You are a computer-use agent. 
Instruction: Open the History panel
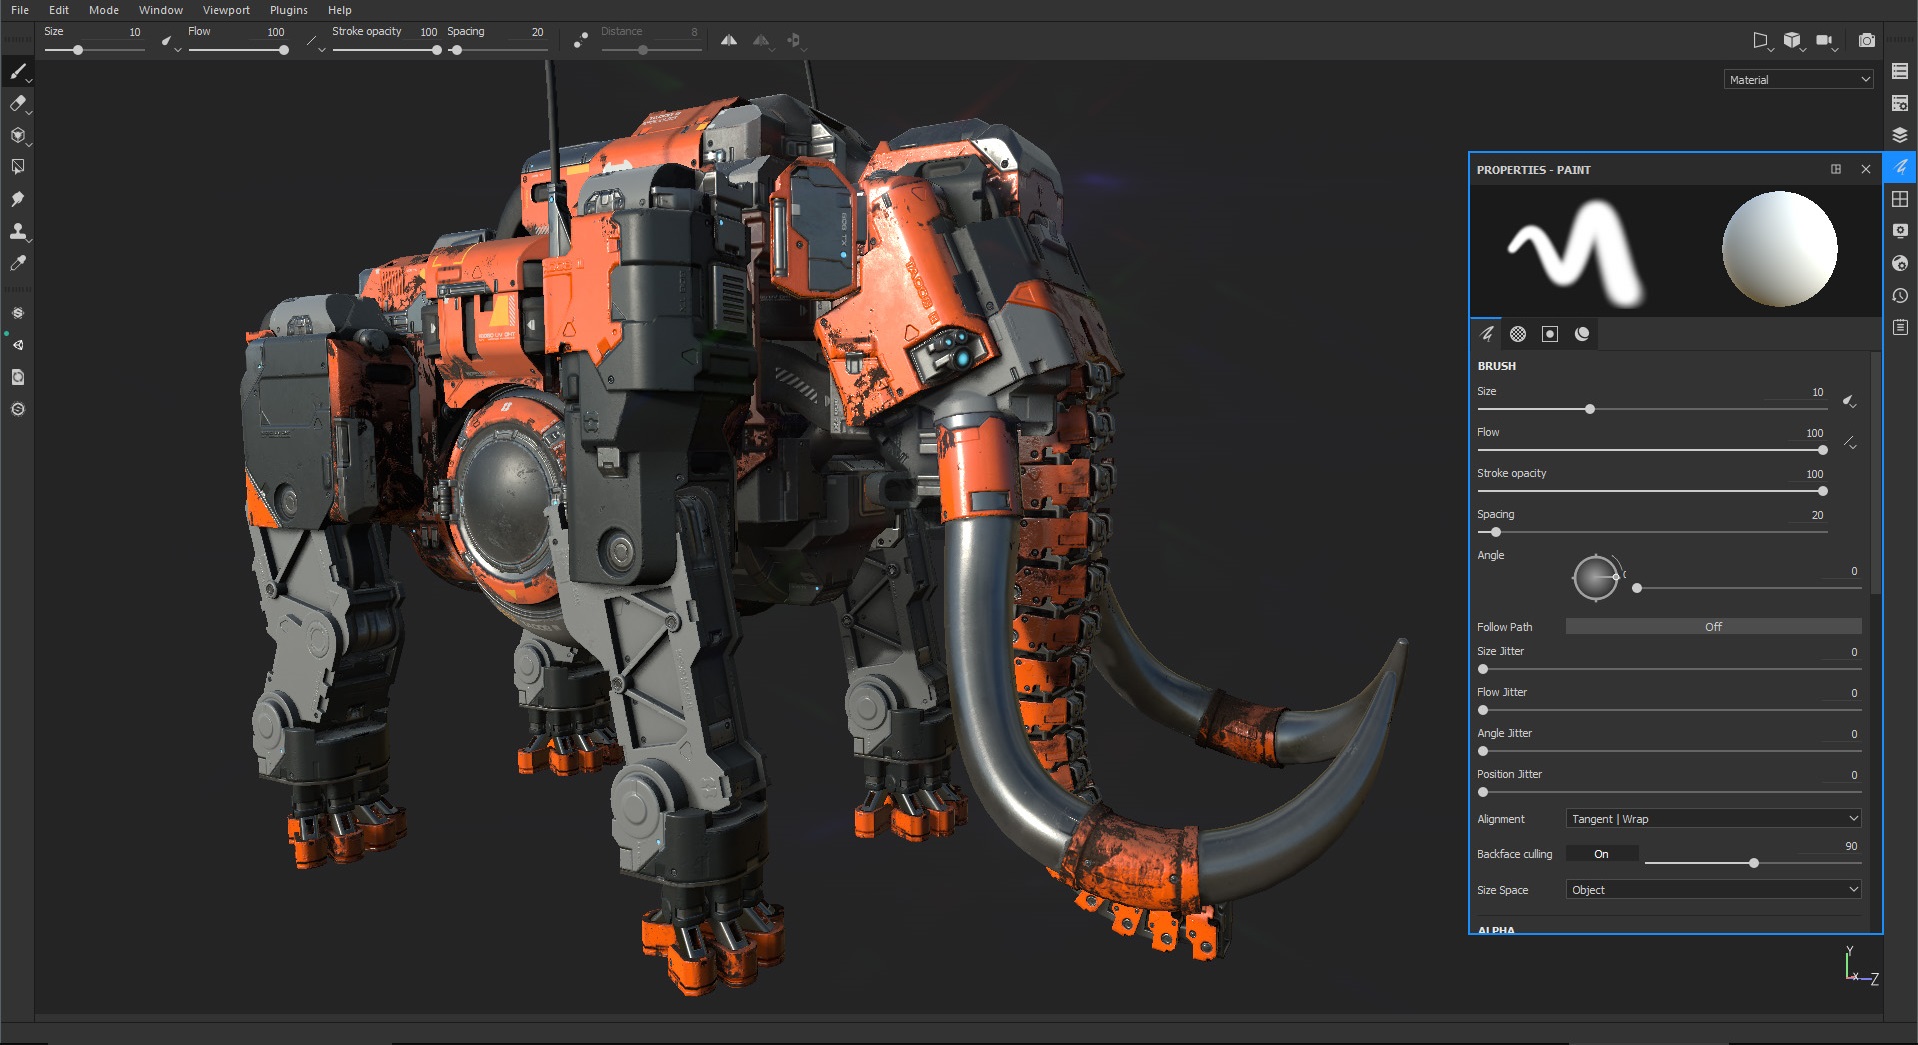1900,295
